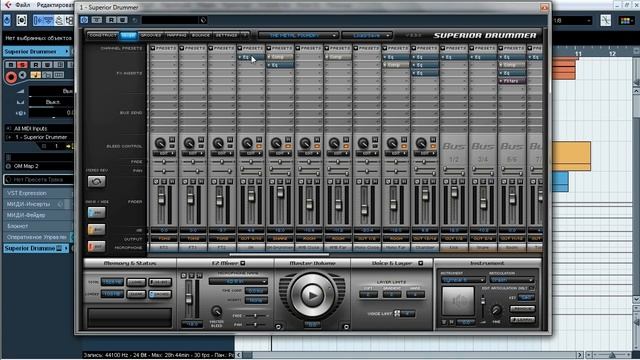Open the Mapping tab

pyautogui.click(x=177, y=36)
